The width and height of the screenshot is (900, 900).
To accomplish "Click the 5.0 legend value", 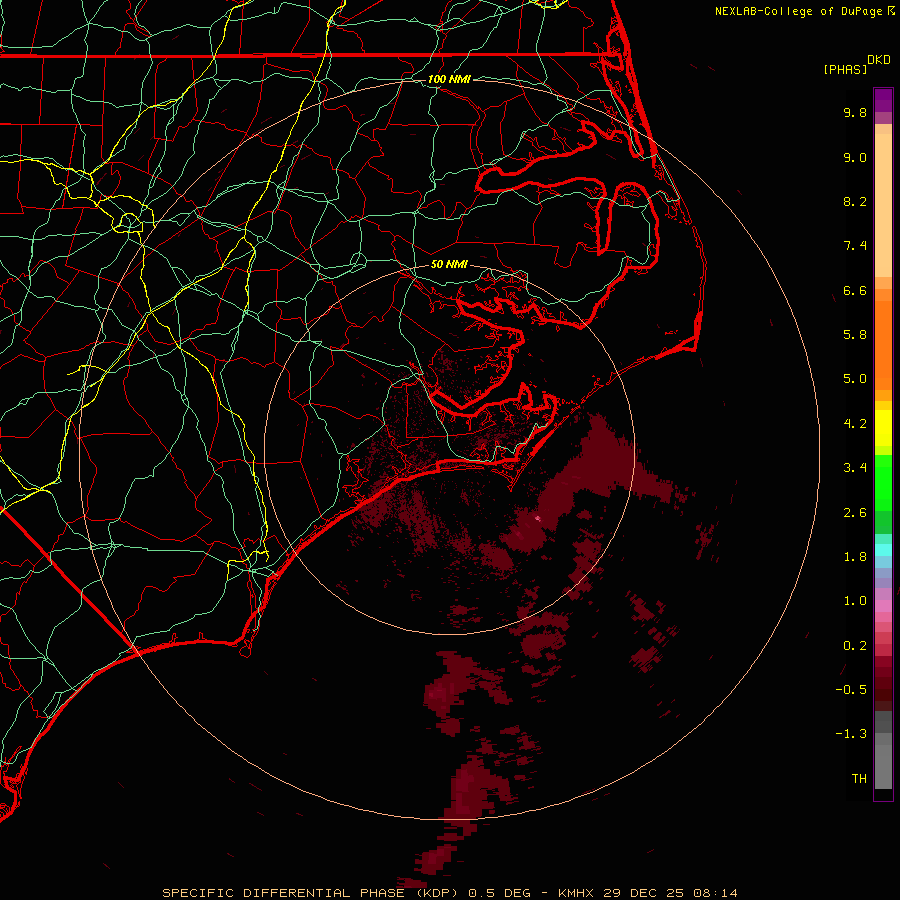I will 855,379.
